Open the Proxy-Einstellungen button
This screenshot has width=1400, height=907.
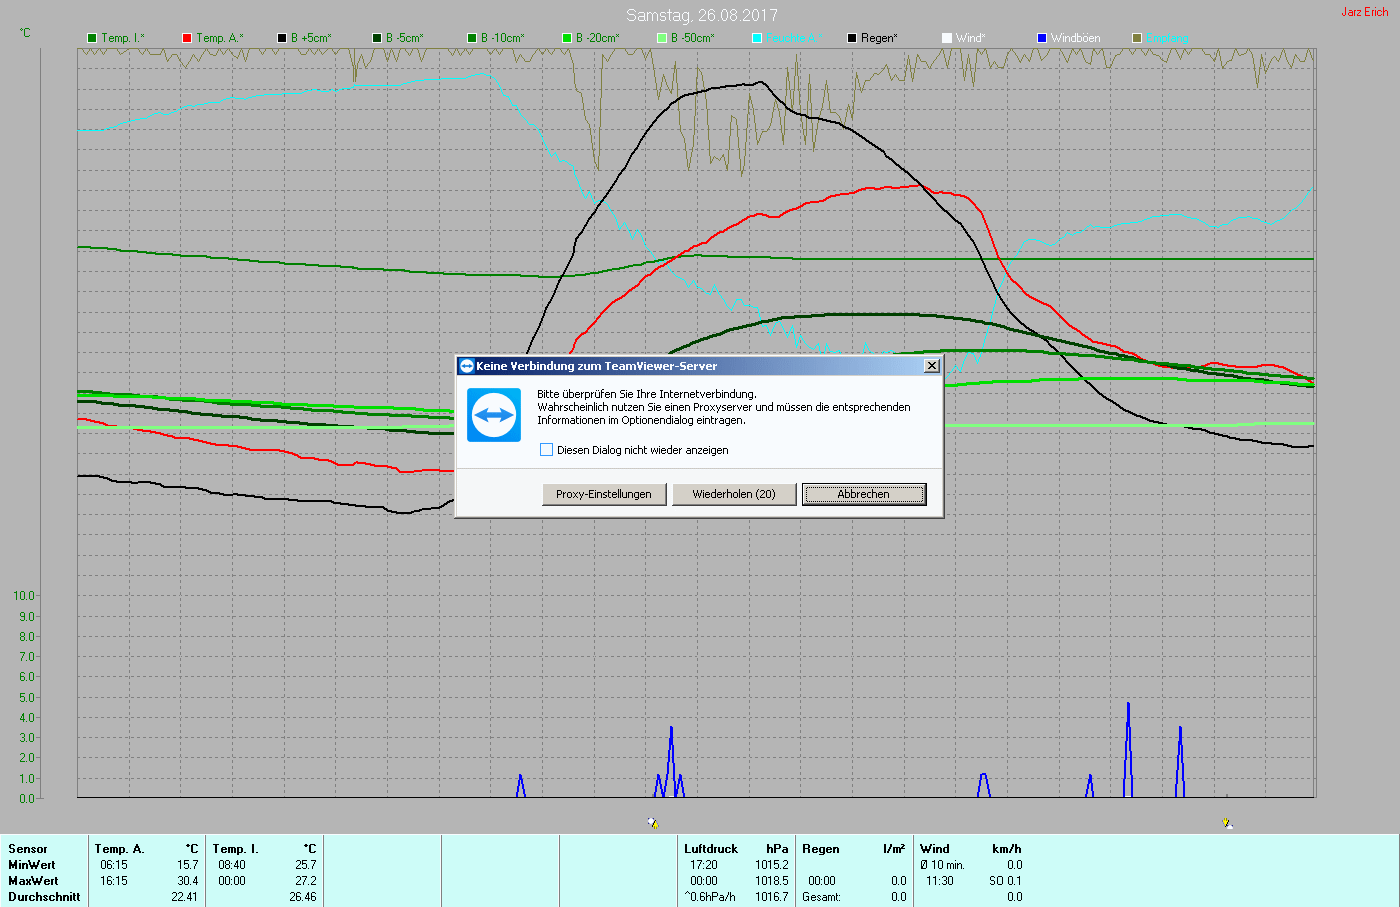pos(604,494)
